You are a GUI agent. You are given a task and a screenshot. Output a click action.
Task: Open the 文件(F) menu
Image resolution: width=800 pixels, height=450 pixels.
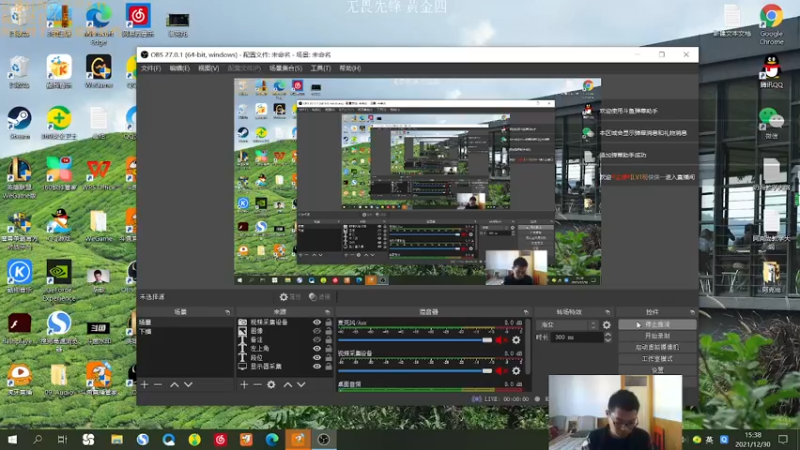(x=151, y=68)
